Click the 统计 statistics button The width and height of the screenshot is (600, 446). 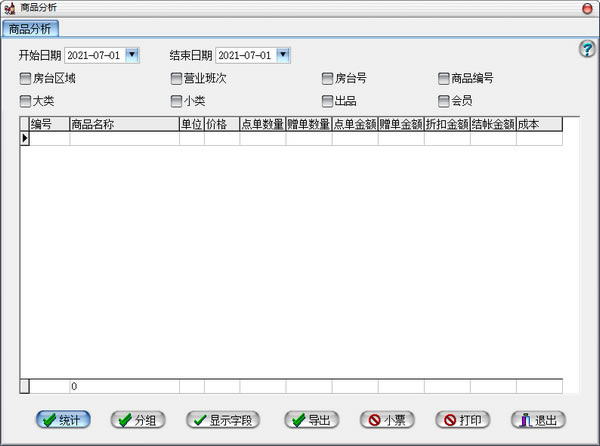tap(62, 420)
